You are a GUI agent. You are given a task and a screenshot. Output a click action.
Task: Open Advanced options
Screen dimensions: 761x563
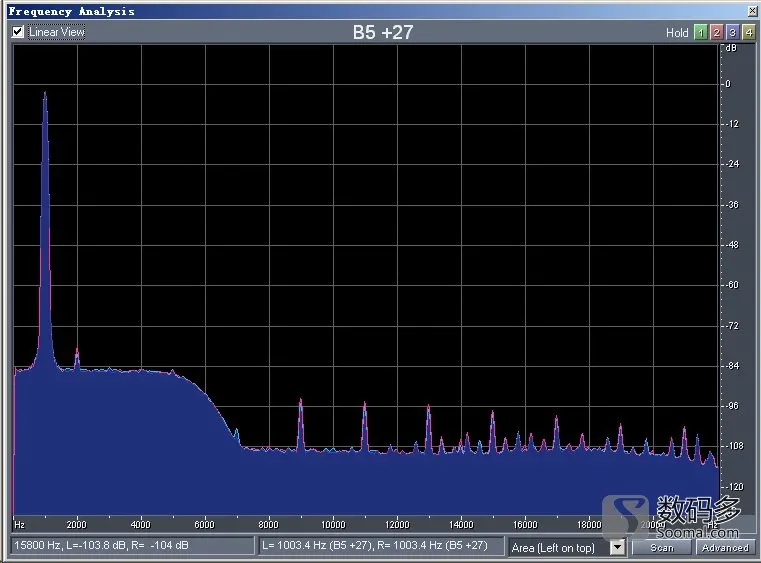[725, 547]
